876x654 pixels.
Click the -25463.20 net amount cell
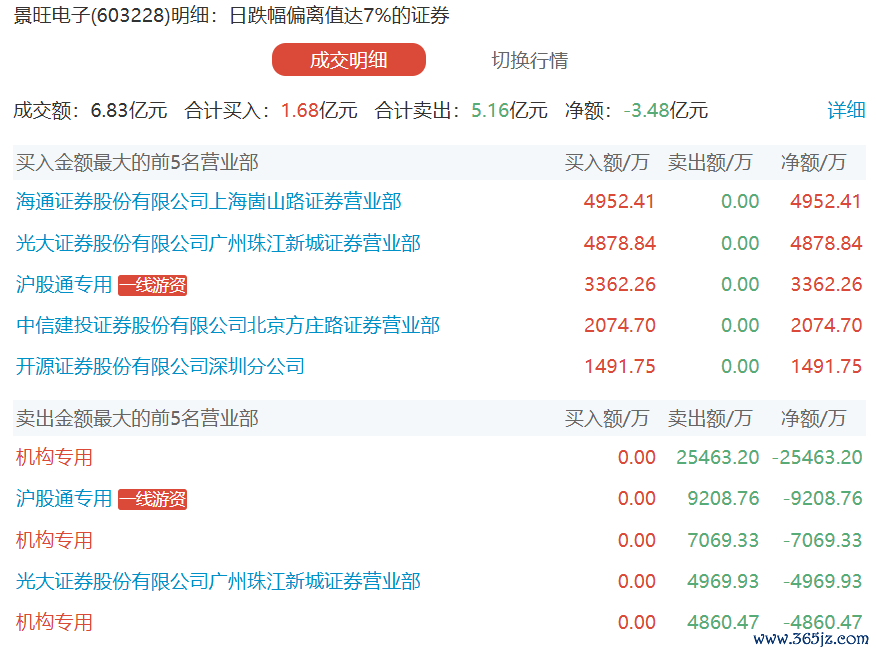click(817, 457)
